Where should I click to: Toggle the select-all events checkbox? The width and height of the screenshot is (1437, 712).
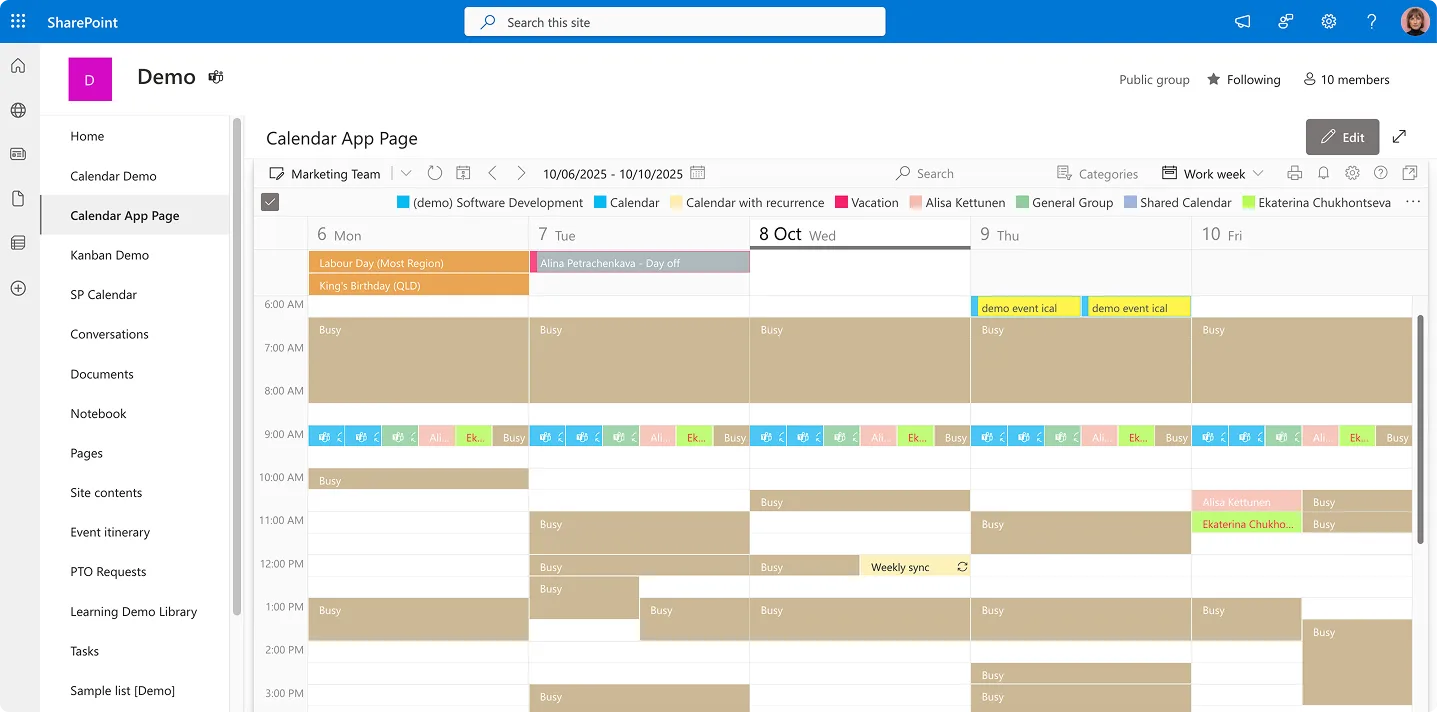point(269,201)
